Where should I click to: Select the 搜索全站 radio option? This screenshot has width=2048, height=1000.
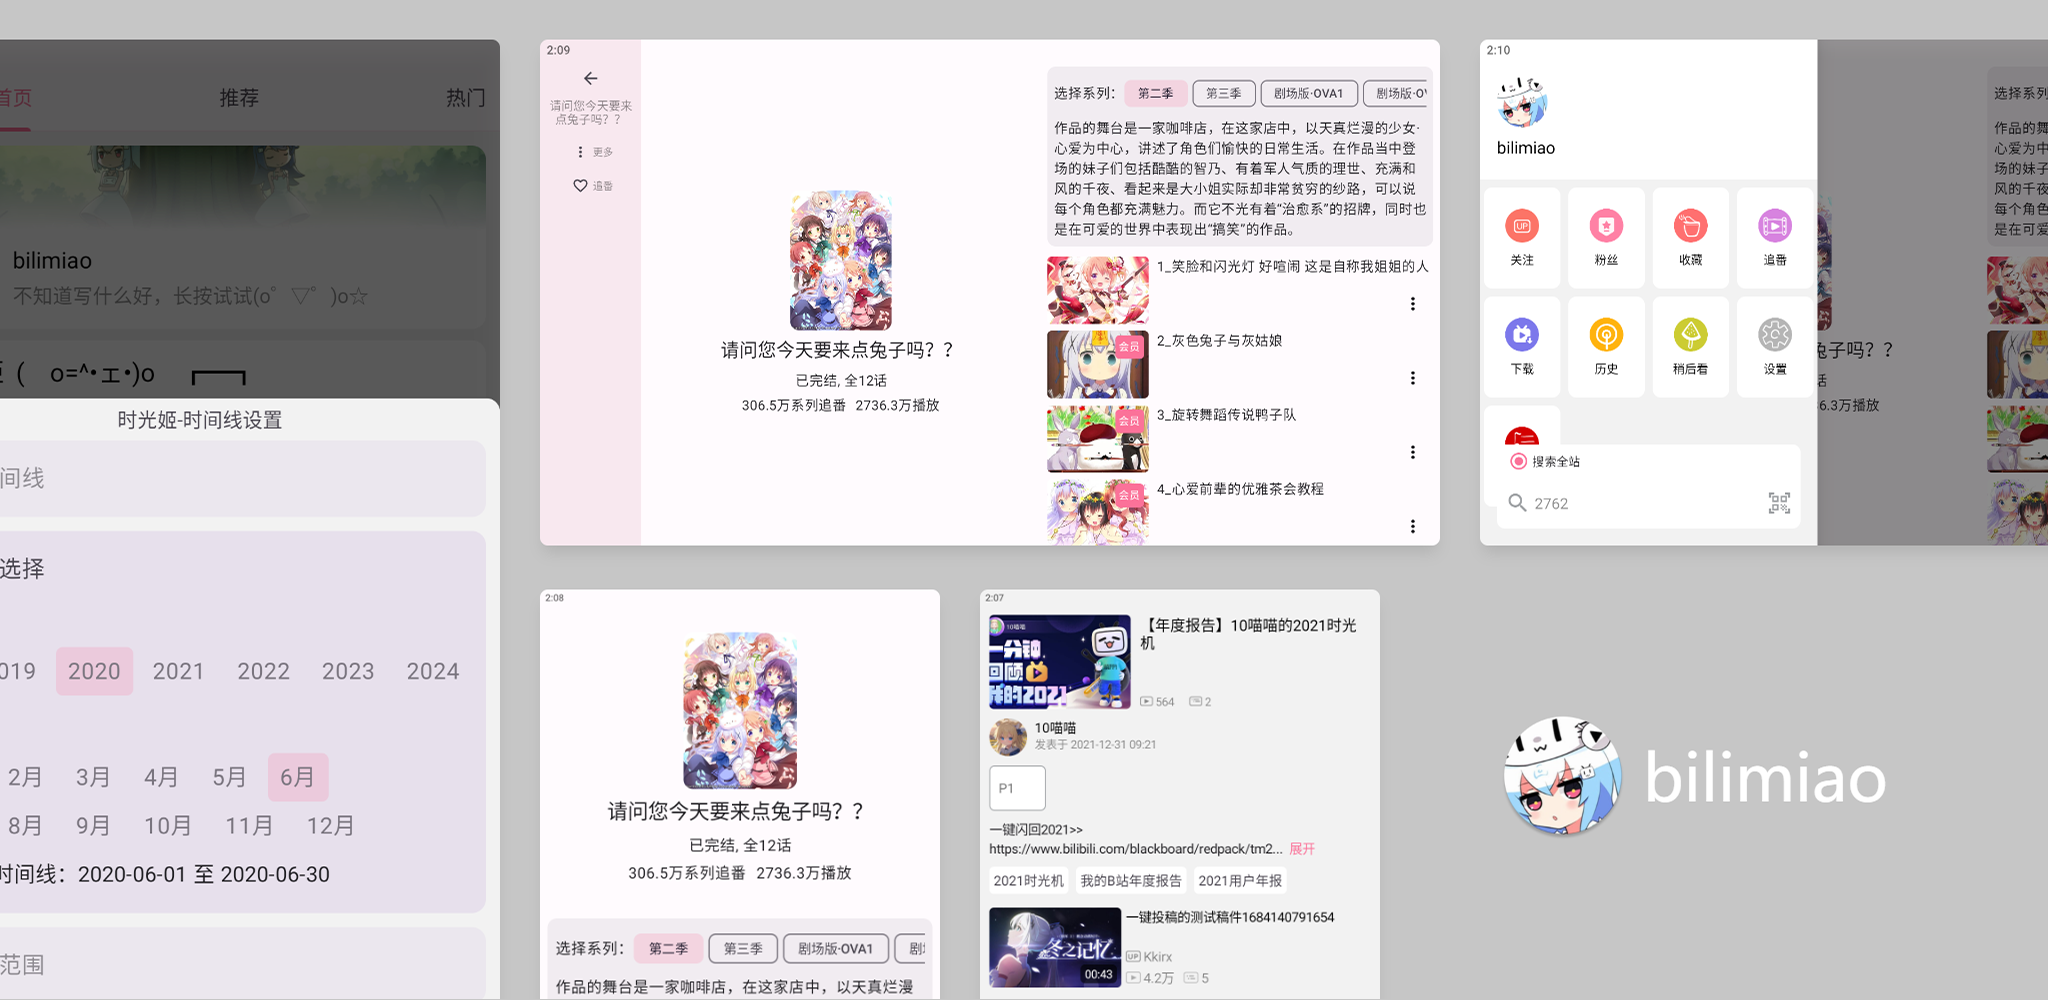tap(1518, 461)
